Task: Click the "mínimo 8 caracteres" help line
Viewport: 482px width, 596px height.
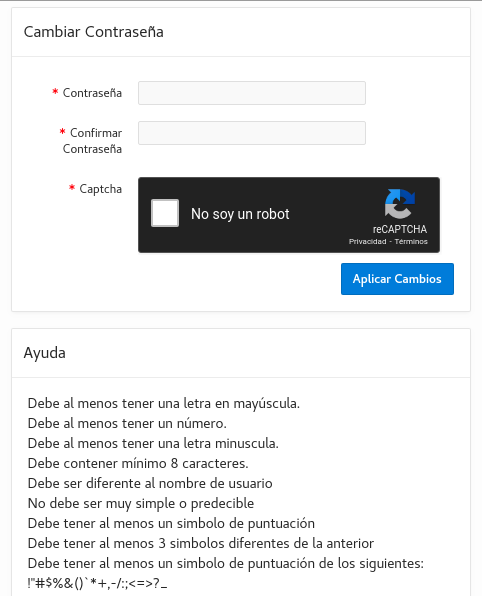Action: click(x=138, y=464)
